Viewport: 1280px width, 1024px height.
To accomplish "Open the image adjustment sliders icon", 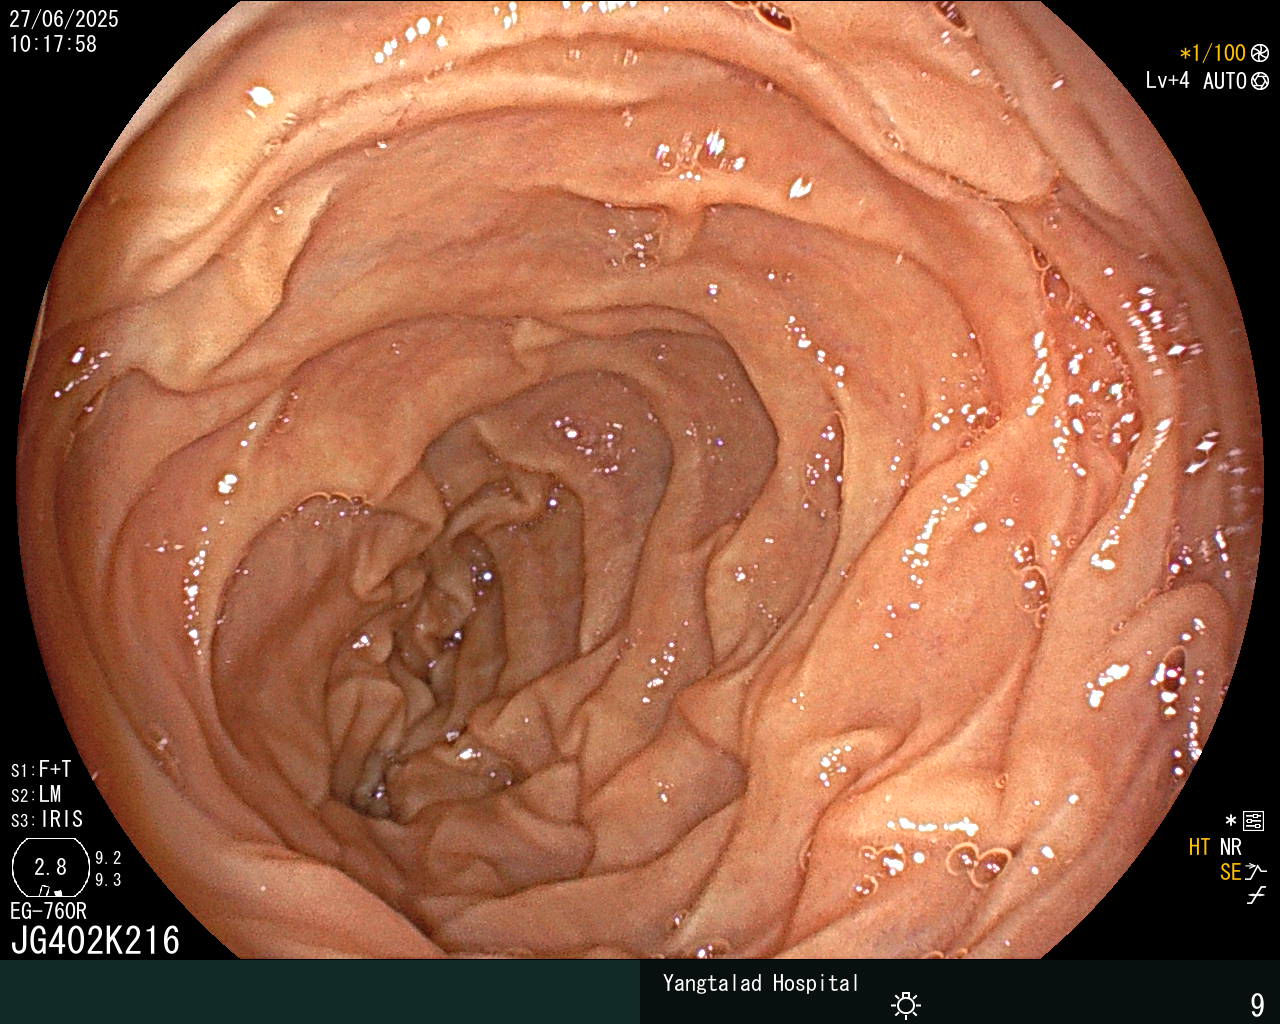I will coord(1253,821).
